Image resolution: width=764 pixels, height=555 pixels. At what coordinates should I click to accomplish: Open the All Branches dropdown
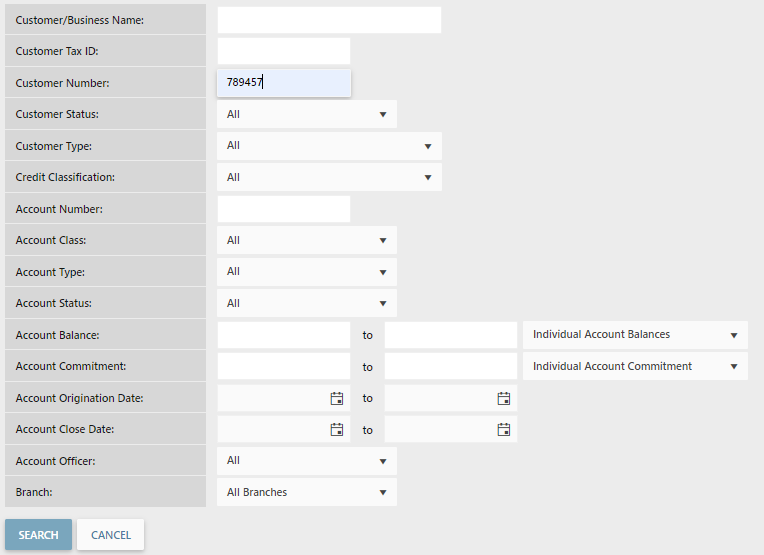pyautogui.click(x=306, y=493)
